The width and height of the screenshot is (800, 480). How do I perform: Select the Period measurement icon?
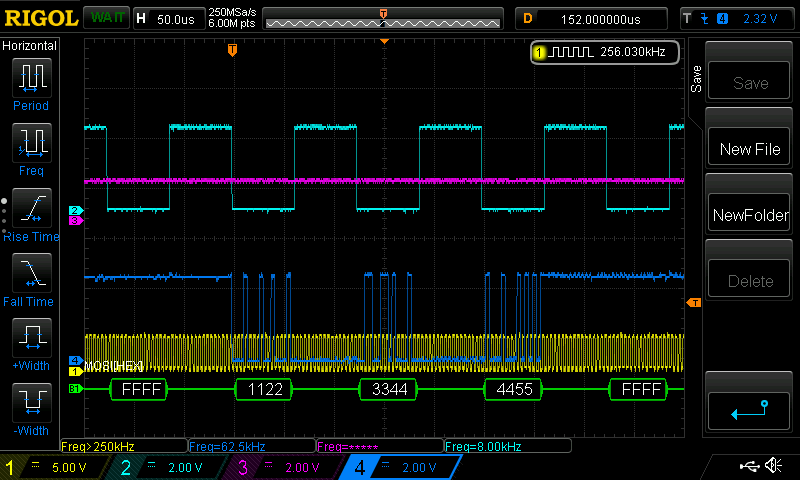(31, 78)
